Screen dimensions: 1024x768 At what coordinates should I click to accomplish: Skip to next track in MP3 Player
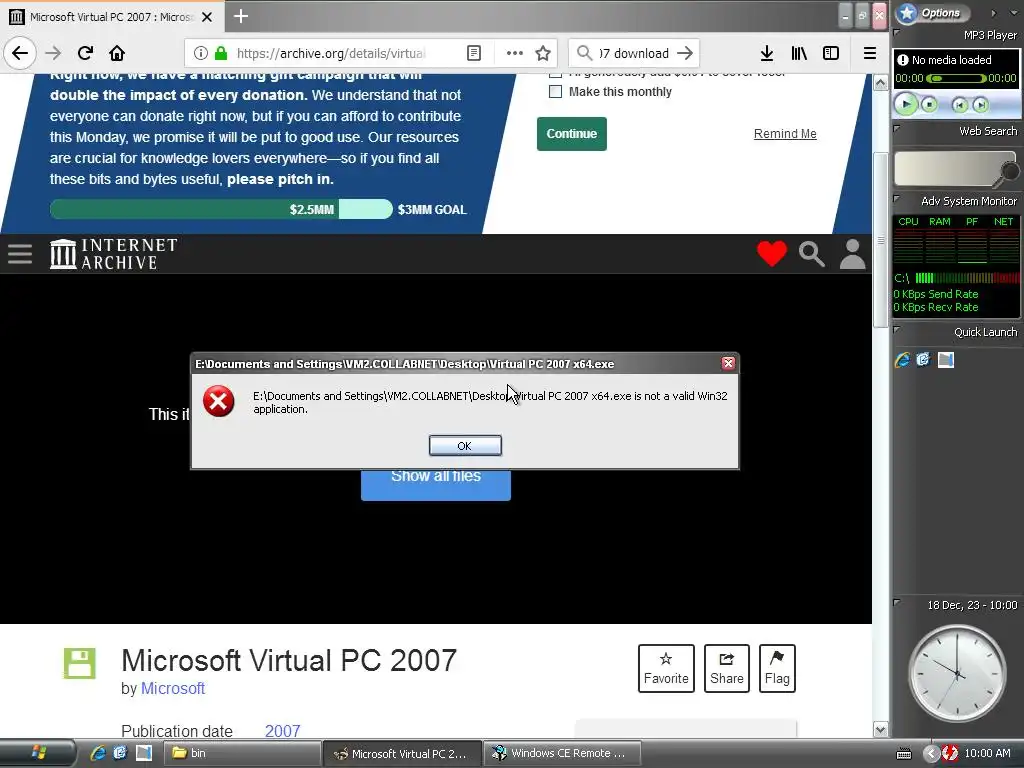click(x=980, y=104)
